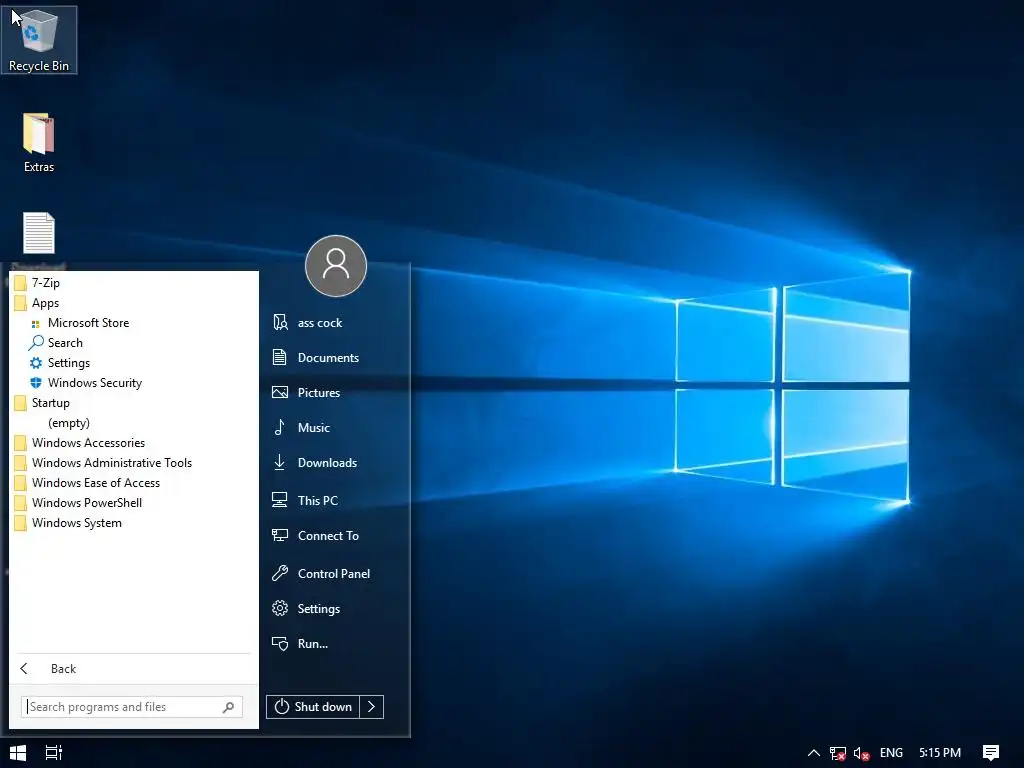Select the text document icon on desktop
This screenshot has height=768, width=1024.
click(39, 233)
